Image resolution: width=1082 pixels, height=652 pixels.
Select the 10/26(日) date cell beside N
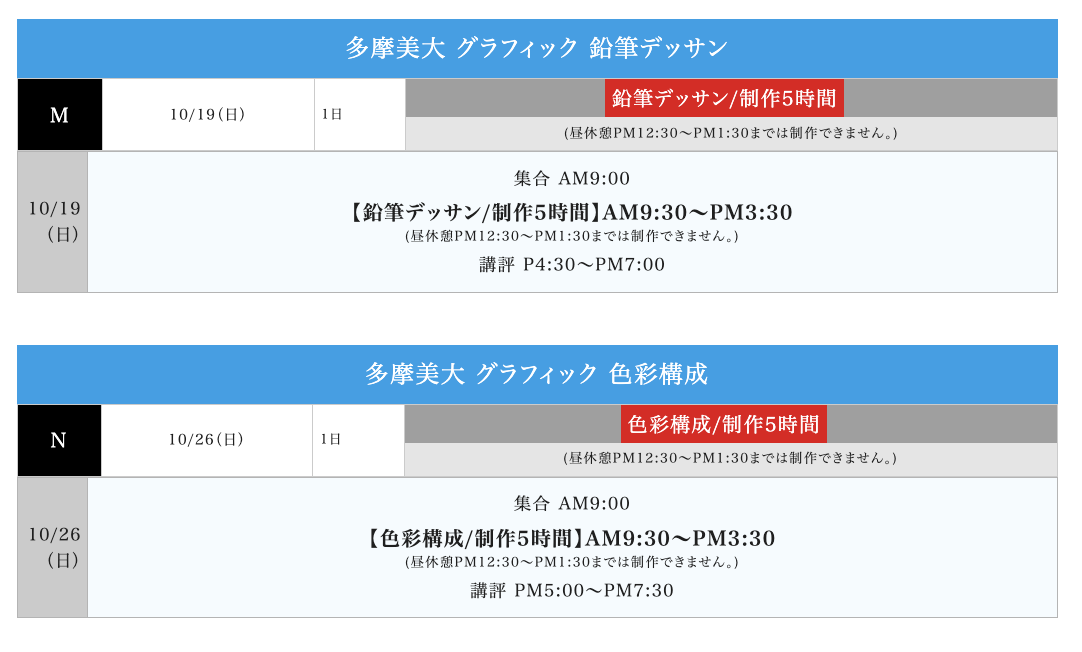click(206, 440)
